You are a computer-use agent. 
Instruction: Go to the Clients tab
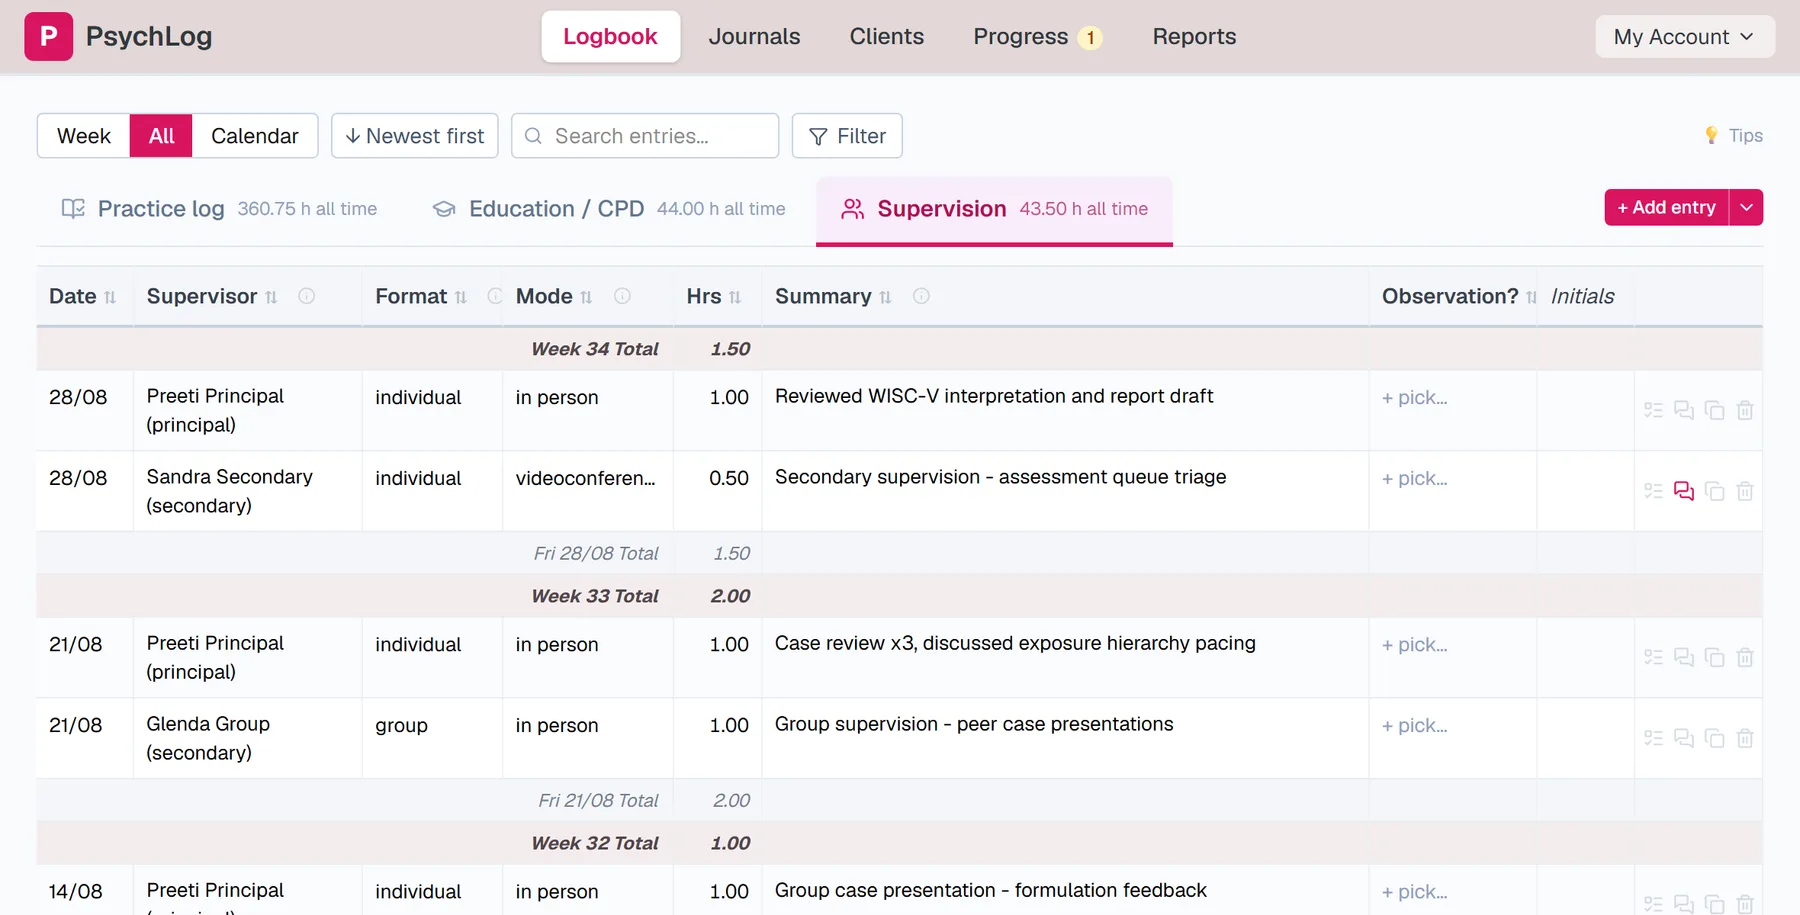click(887, 36)
